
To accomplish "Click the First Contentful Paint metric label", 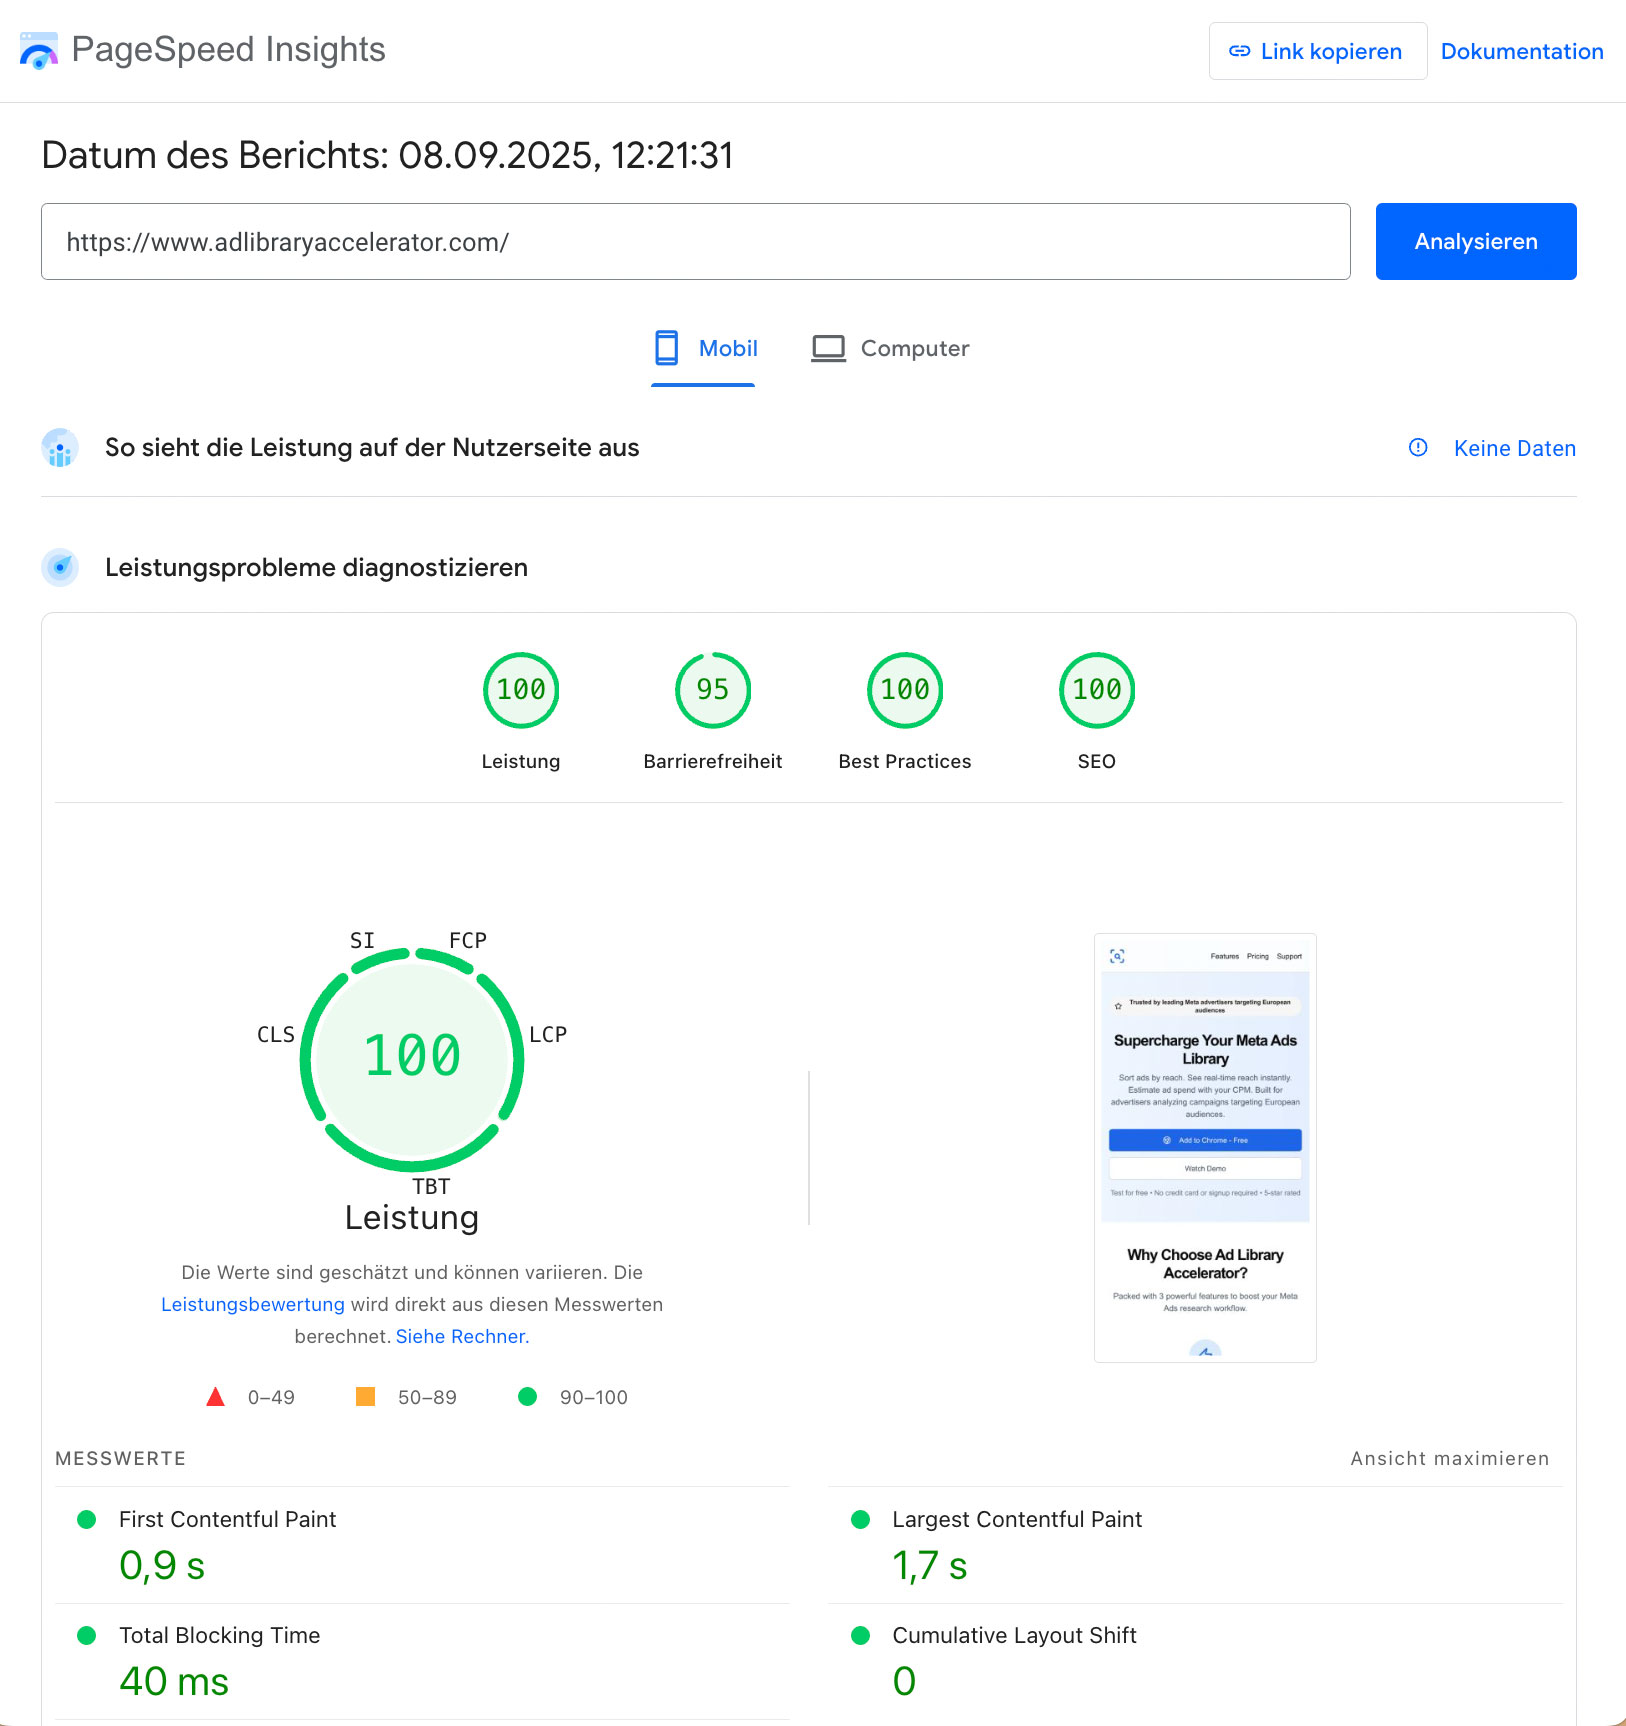I will [x=227, y=1519].
